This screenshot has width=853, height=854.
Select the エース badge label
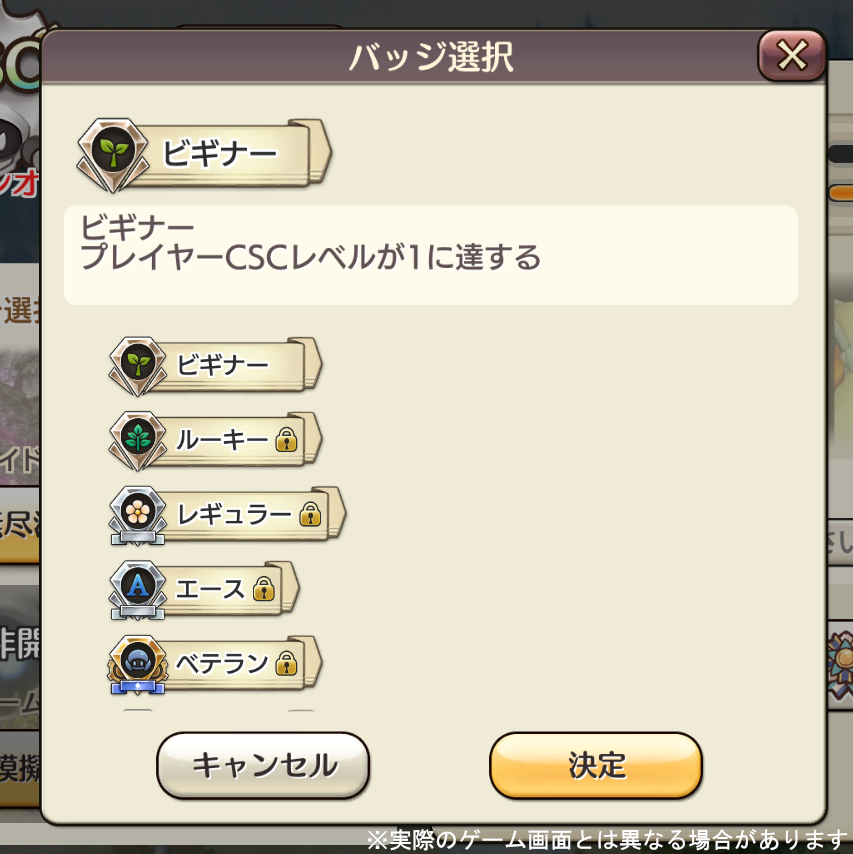tap(210, 589)
